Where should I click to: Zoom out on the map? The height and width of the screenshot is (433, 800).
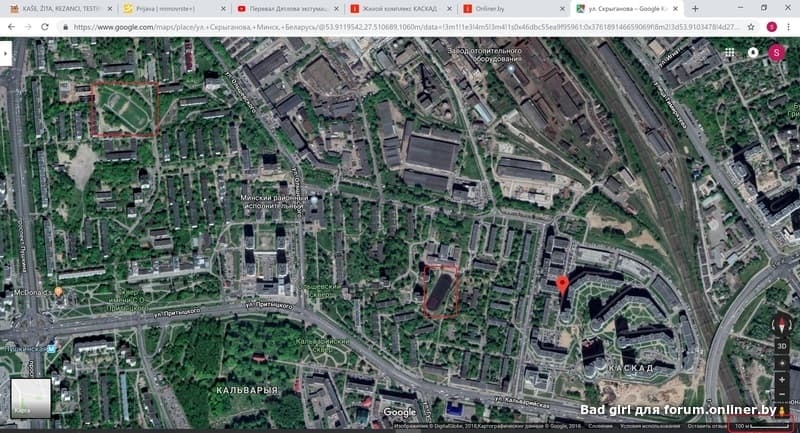pos(782,395)
